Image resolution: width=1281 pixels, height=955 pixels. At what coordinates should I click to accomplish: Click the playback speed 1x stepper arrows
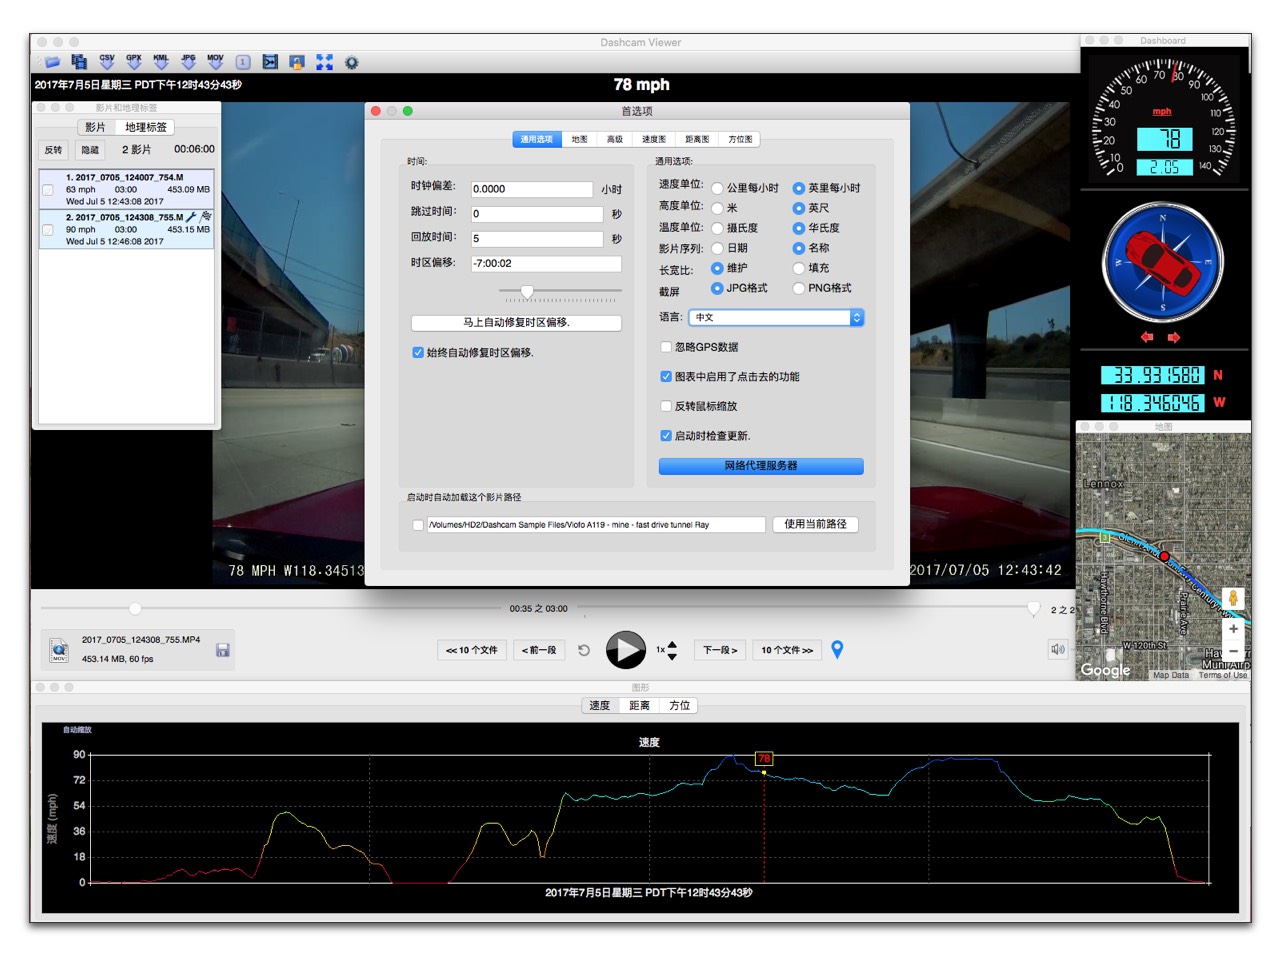[672, 650]
